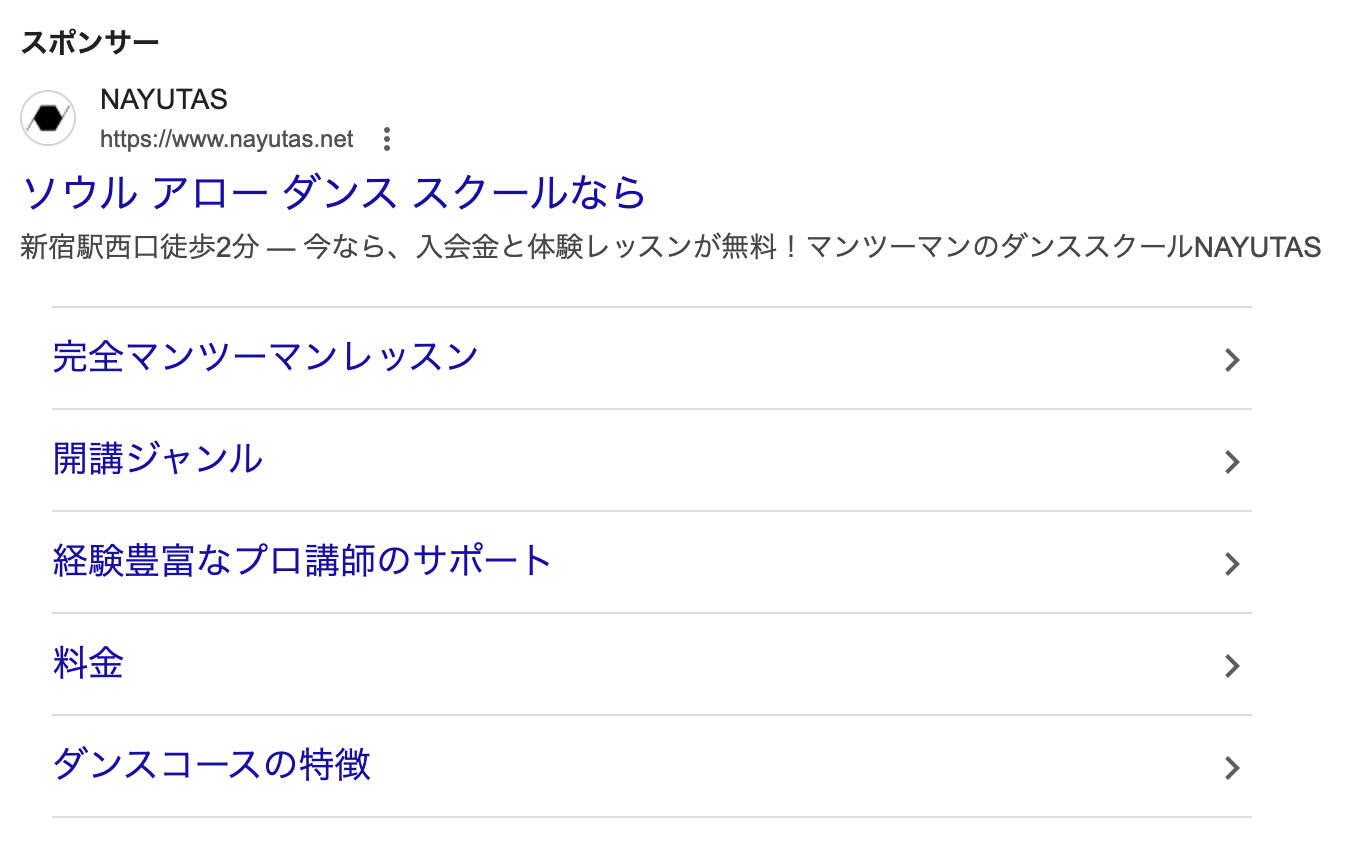Open the three-dot ad options menu
This screenshot has height=864, width=1352.
pyautogui.click(x=387, y=139)
